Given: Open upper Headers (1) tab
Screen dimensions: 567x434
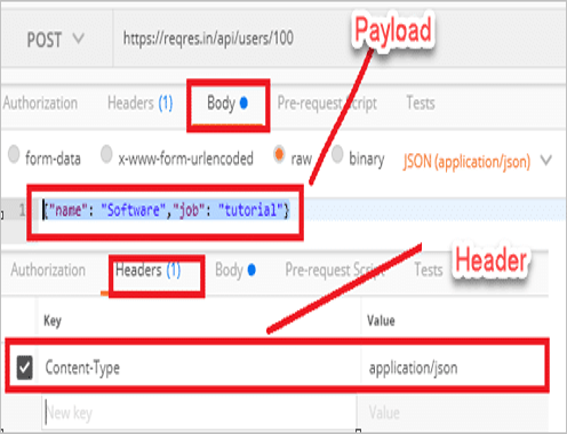Looking at the screenshot, I should [x=140, y=103].
